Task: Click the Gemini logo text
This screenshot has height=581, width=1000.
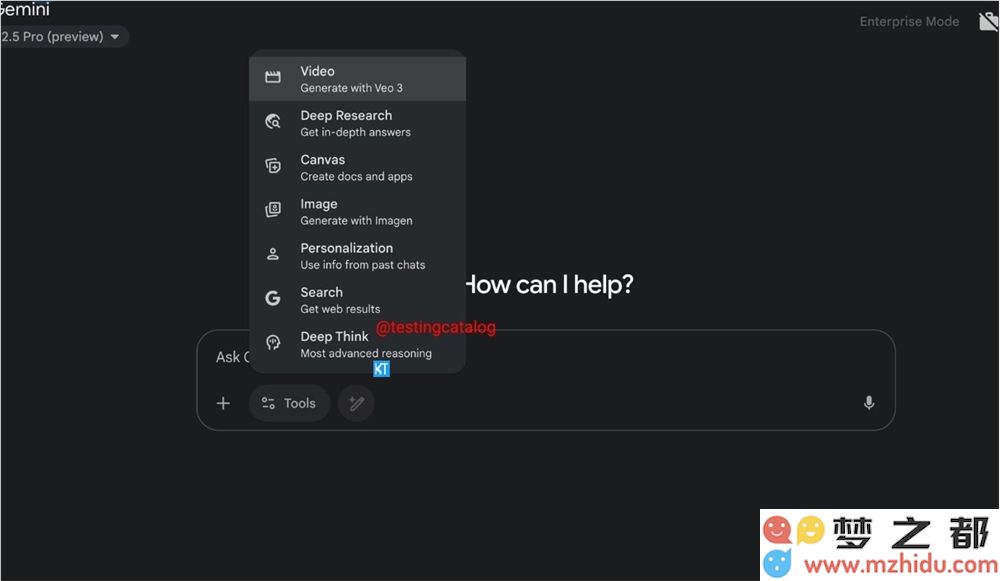Action: coord(25,9)
